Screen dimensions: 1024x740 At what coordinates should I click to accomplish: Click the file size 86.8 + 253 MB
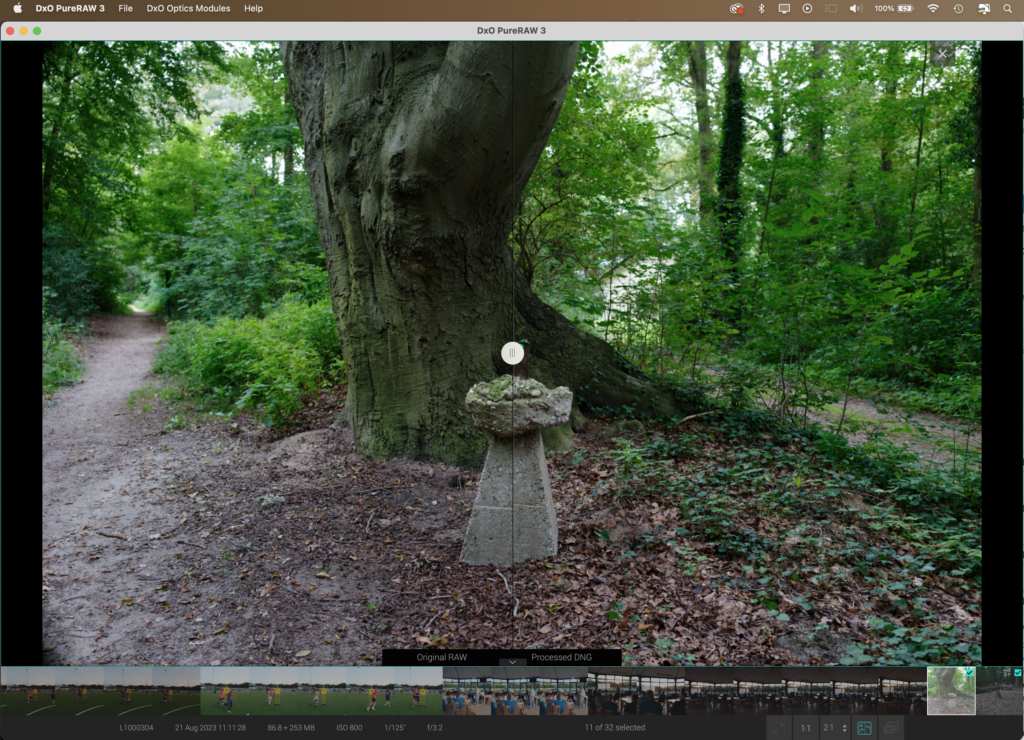pyautogui.click(x=291, y=728)
